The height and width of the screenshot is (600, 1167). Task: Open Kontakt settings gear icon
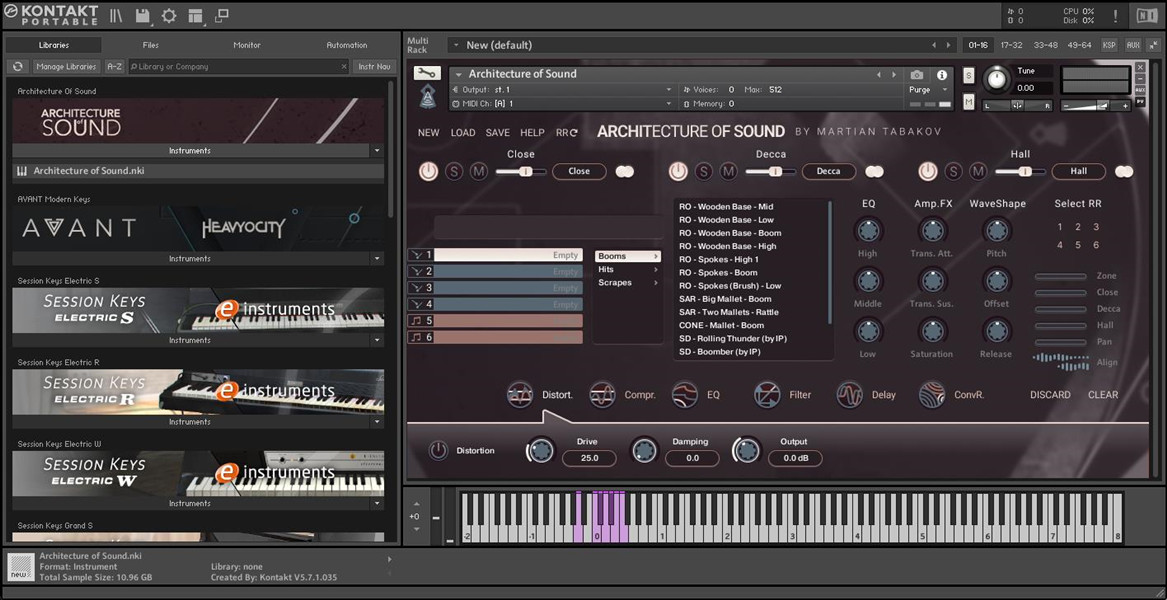(169, 15)
